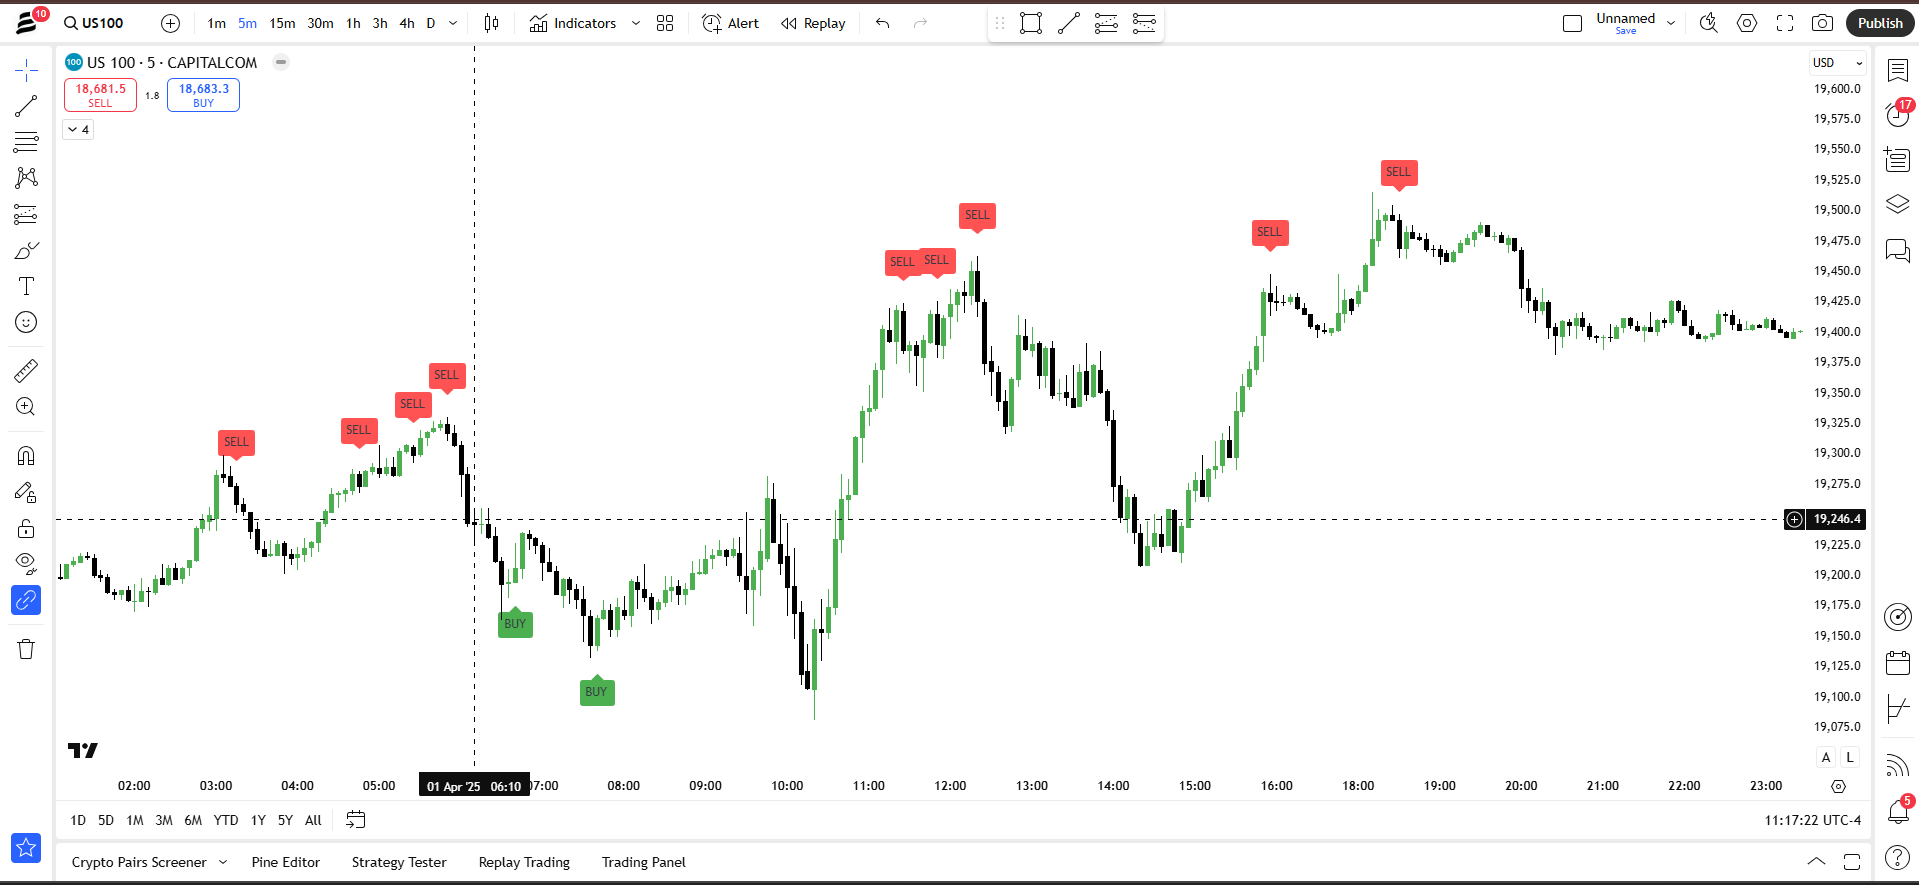
Task: Open alerts panel with 17 badge
Action: point(1898,114)
